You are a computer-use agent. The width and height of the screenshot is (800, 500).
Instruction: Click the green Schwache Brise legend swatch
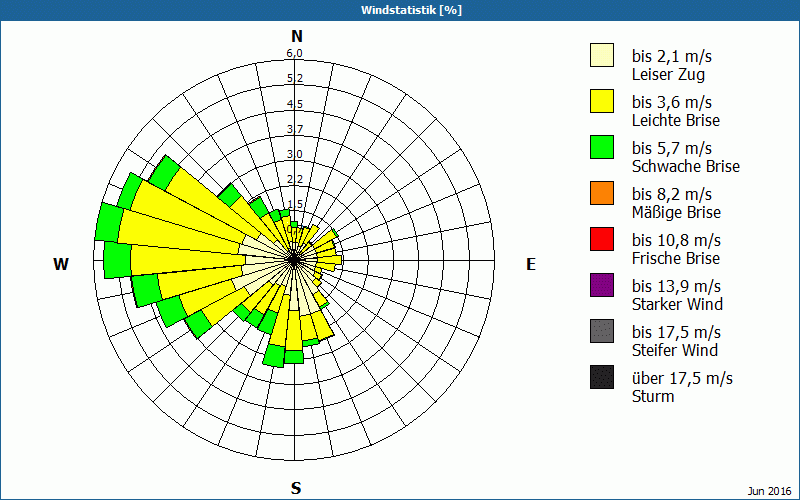[x=602, y=147]
